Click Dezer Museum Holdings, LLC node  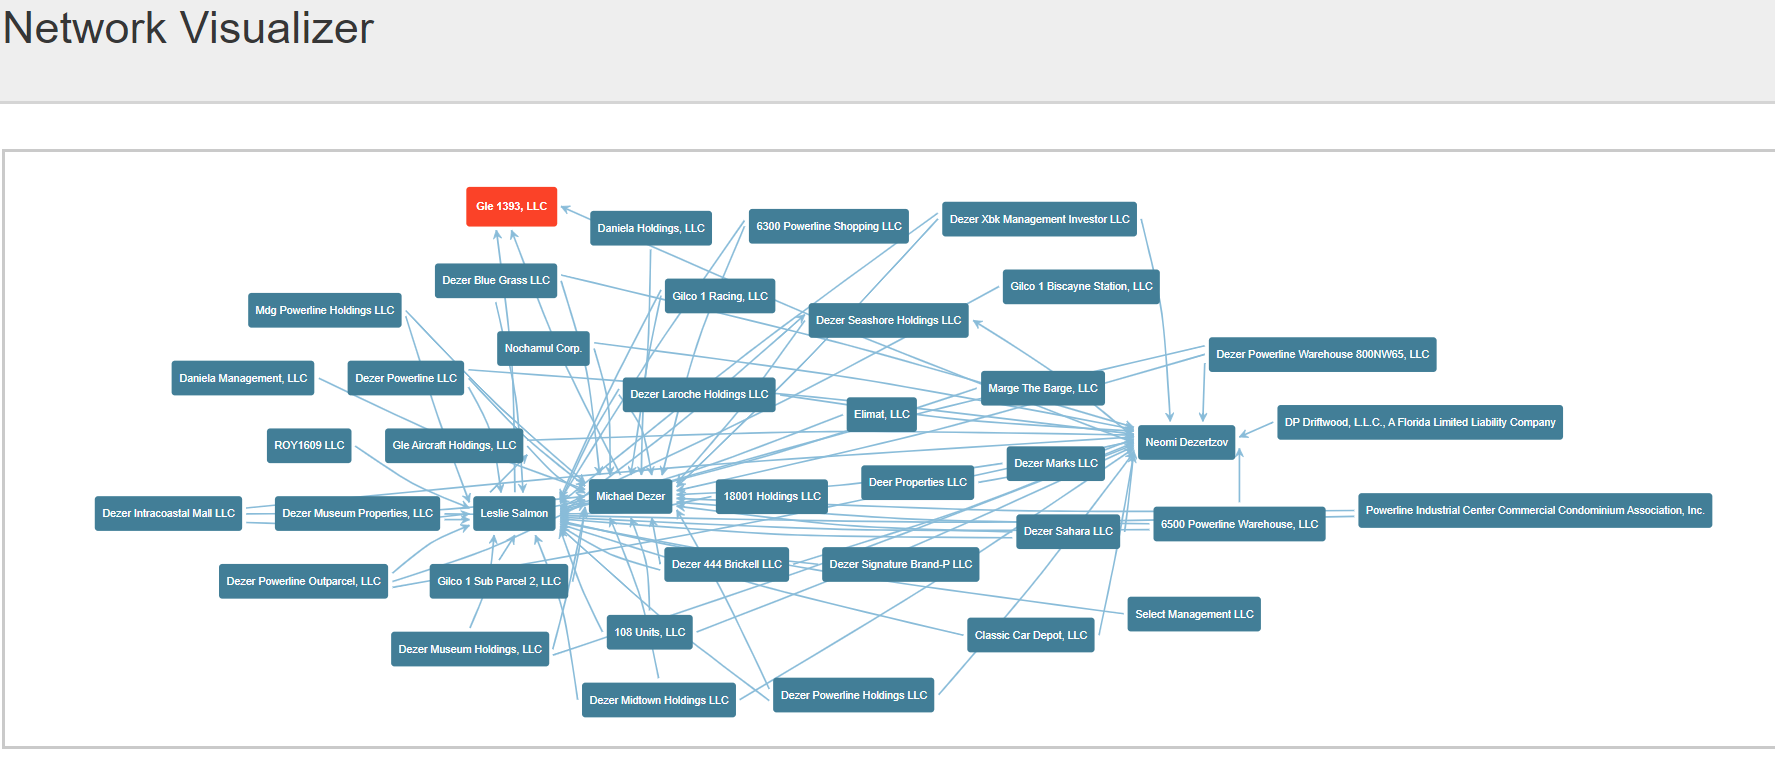pos(470,649)
